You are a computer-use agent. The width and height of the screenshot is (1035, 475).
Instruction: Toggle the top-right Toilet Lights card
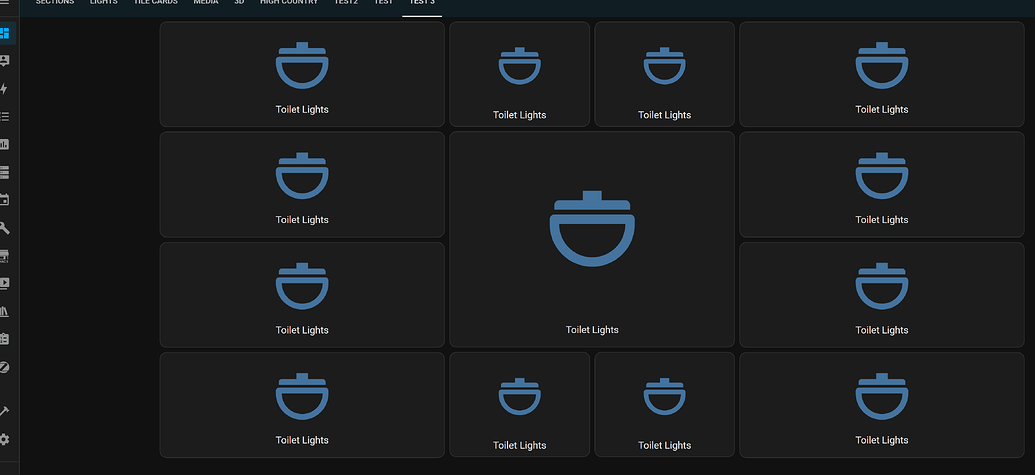pyautogui.click(x=882, y=74)
